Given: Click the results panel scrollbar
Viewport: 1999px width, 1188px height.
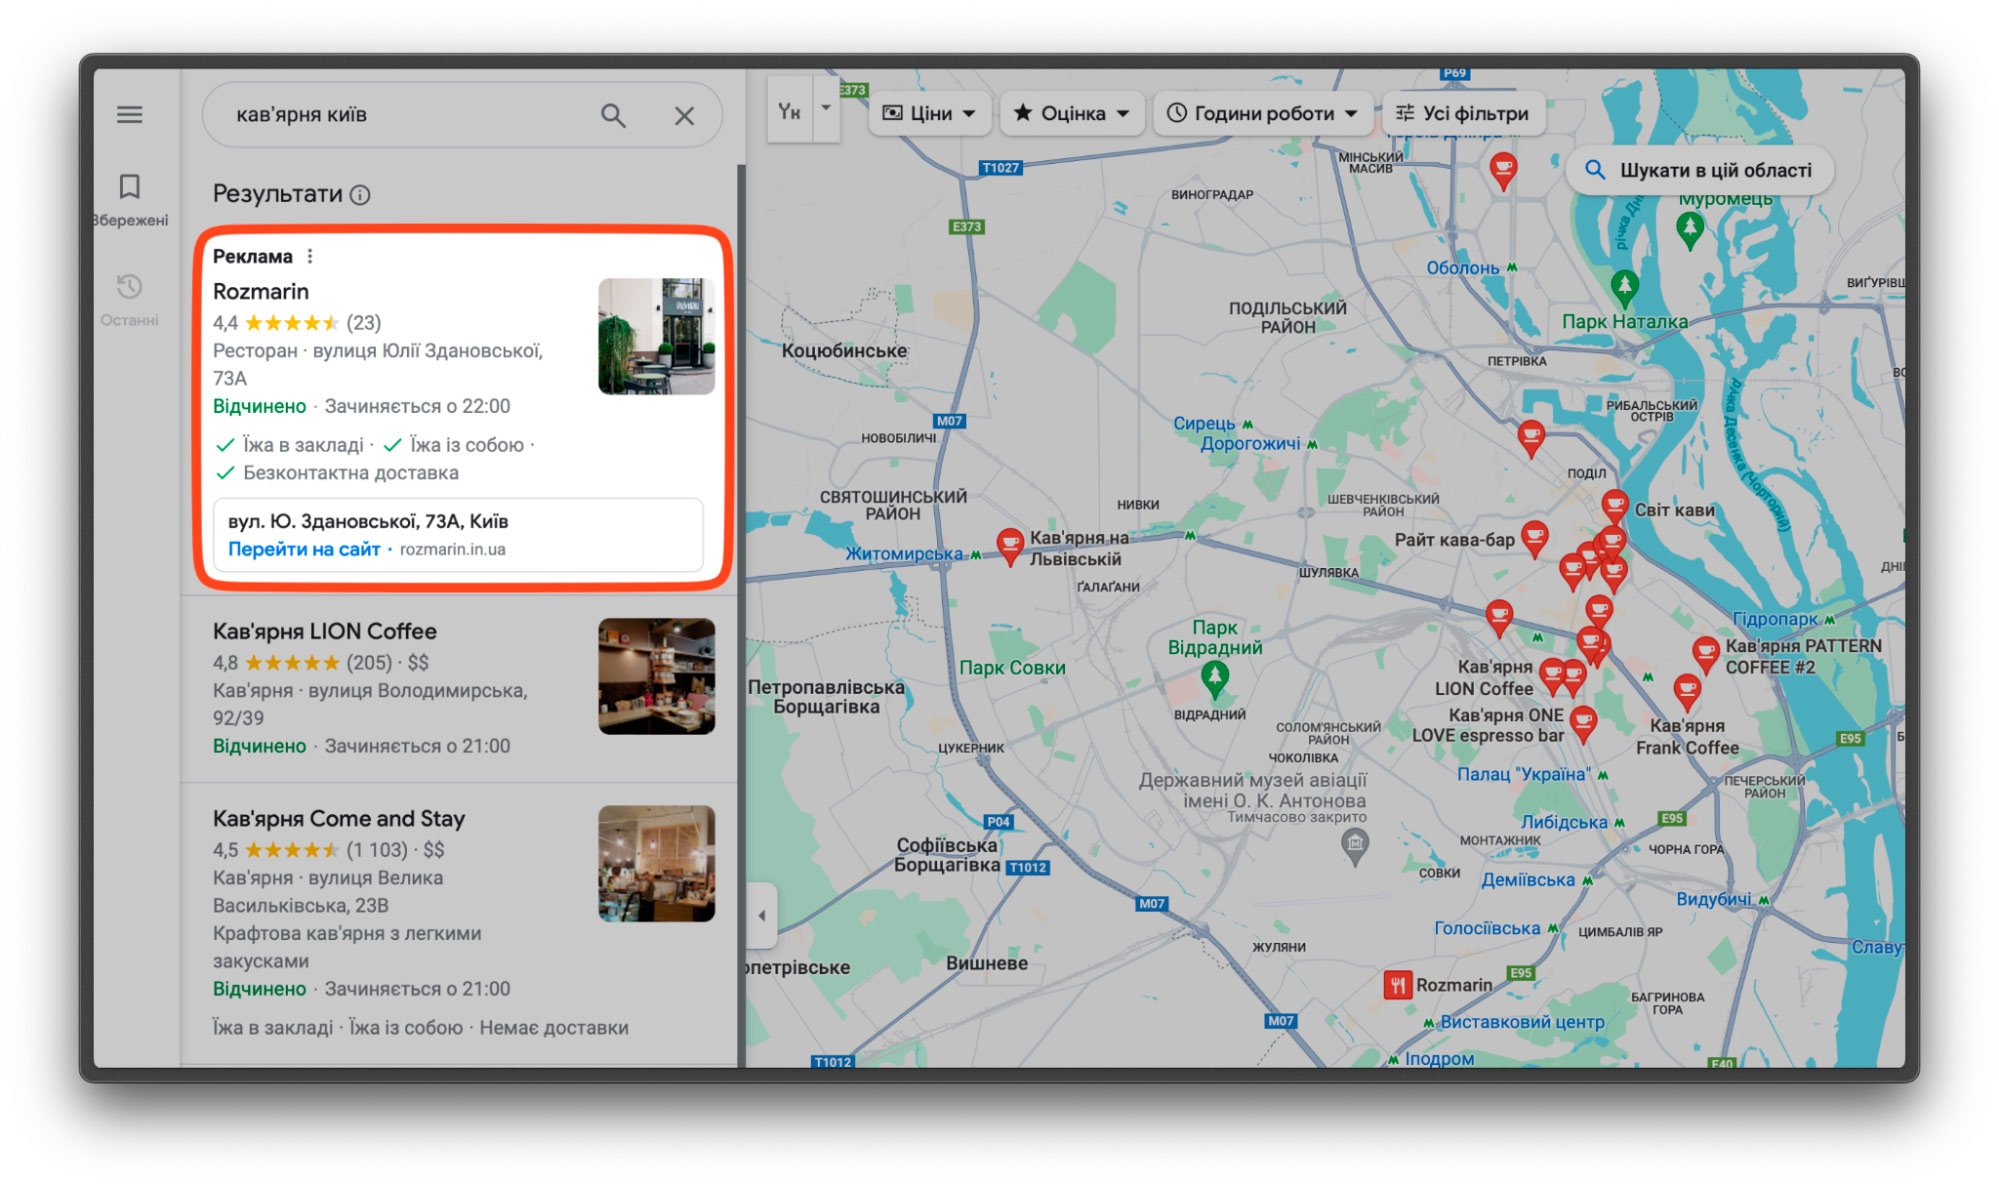Looking at the screenshot, I should pos(741,615).
